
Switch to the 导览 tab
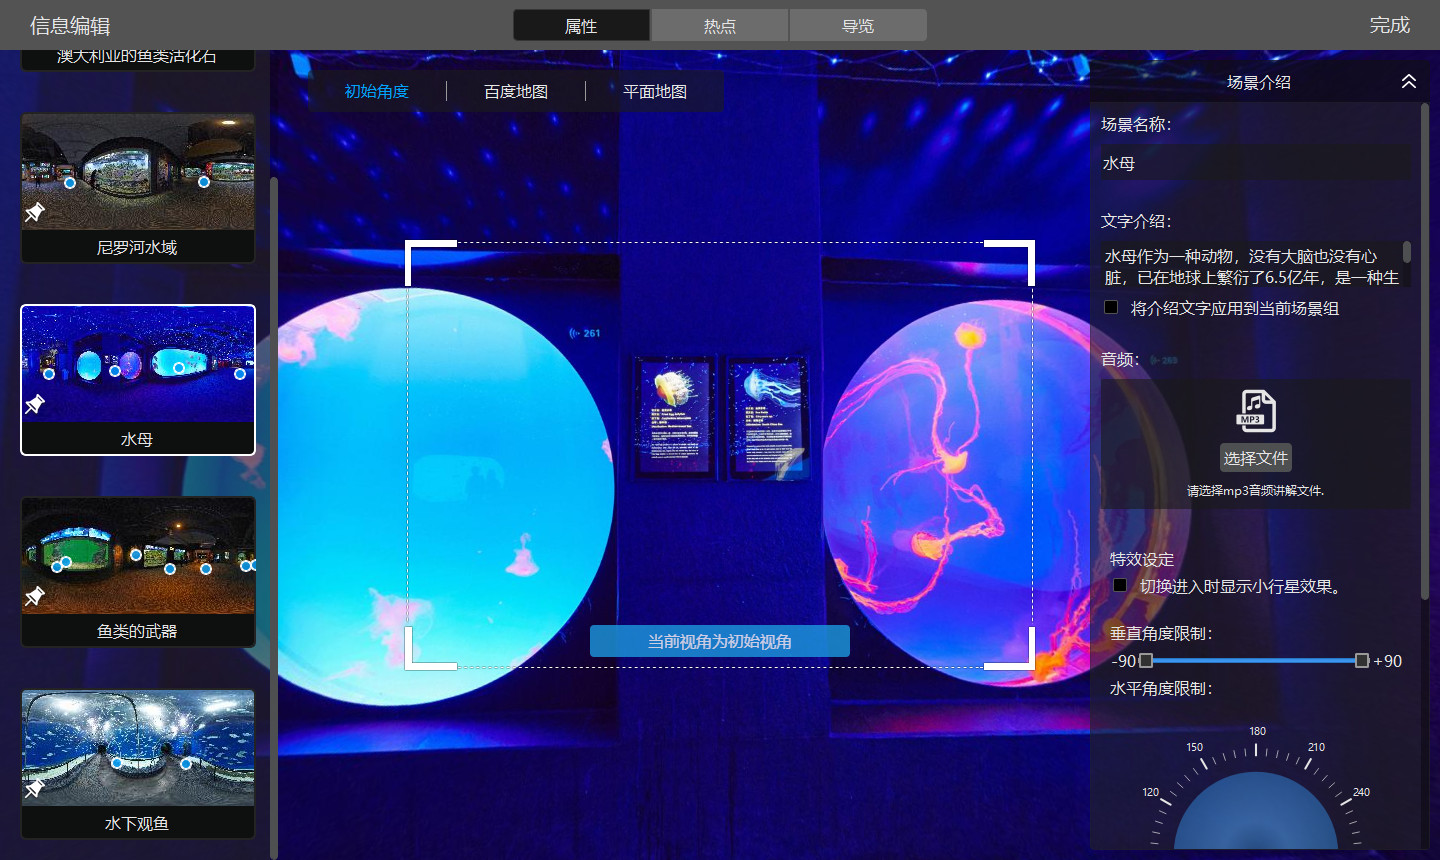[858, 26]
